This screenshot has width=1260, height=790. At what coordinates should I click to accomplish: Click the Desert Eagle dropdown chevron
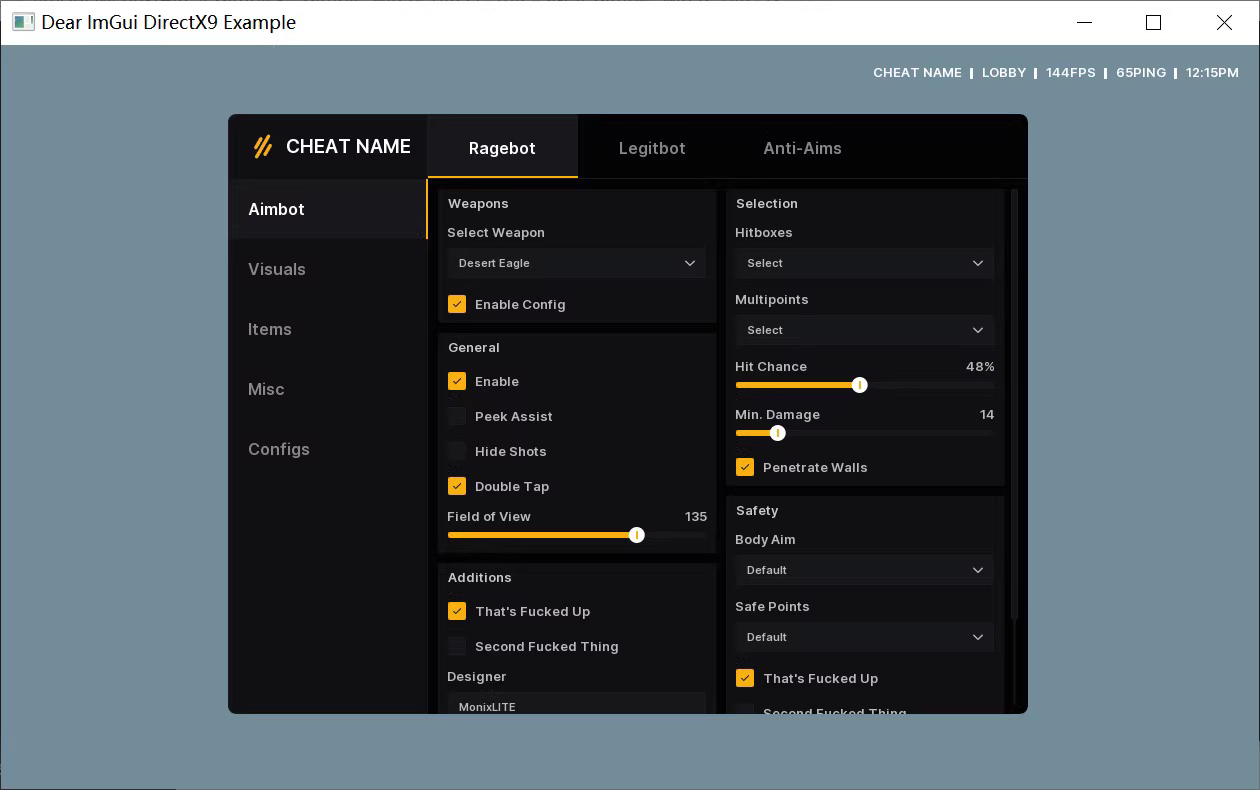[x=689, y=263]
